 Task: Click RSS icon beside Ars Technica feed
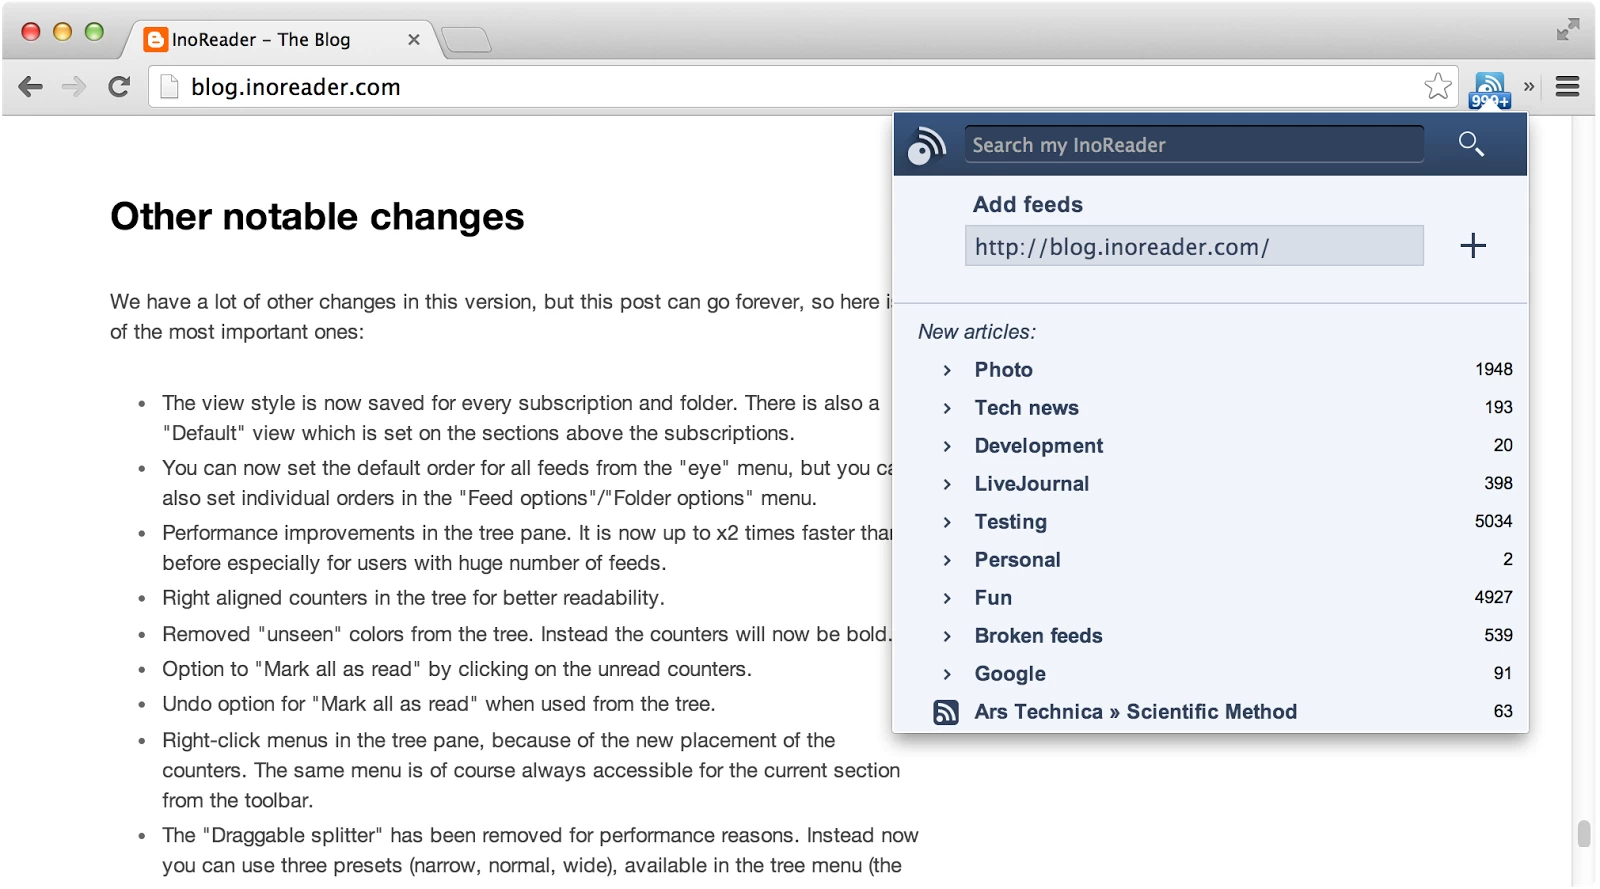pos(946,712)
